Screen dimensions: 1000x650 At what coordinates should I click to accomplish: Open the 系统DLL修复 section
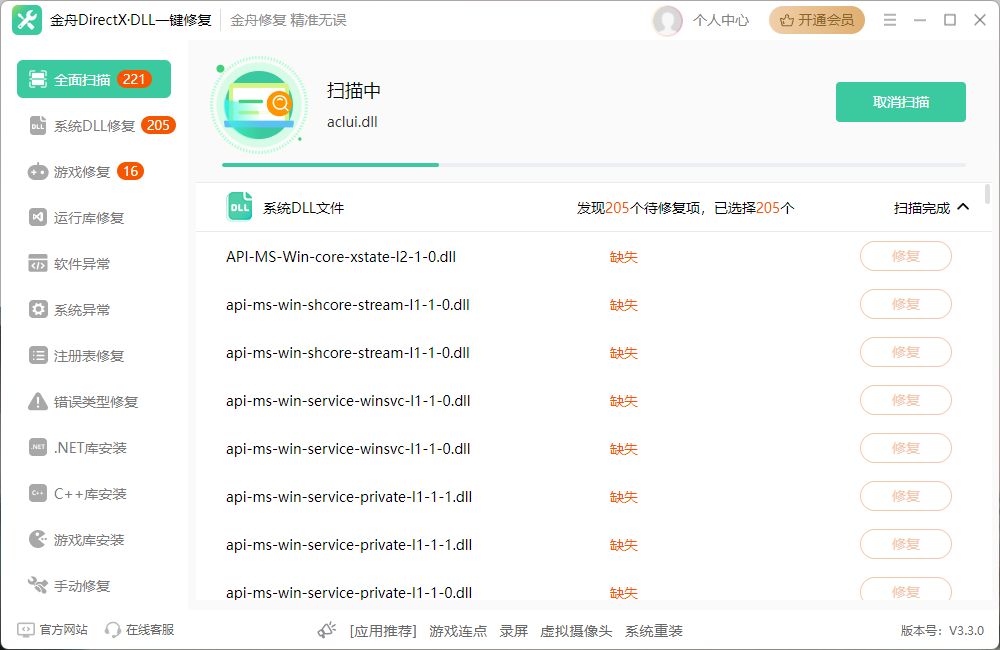[x=101, y=126]
